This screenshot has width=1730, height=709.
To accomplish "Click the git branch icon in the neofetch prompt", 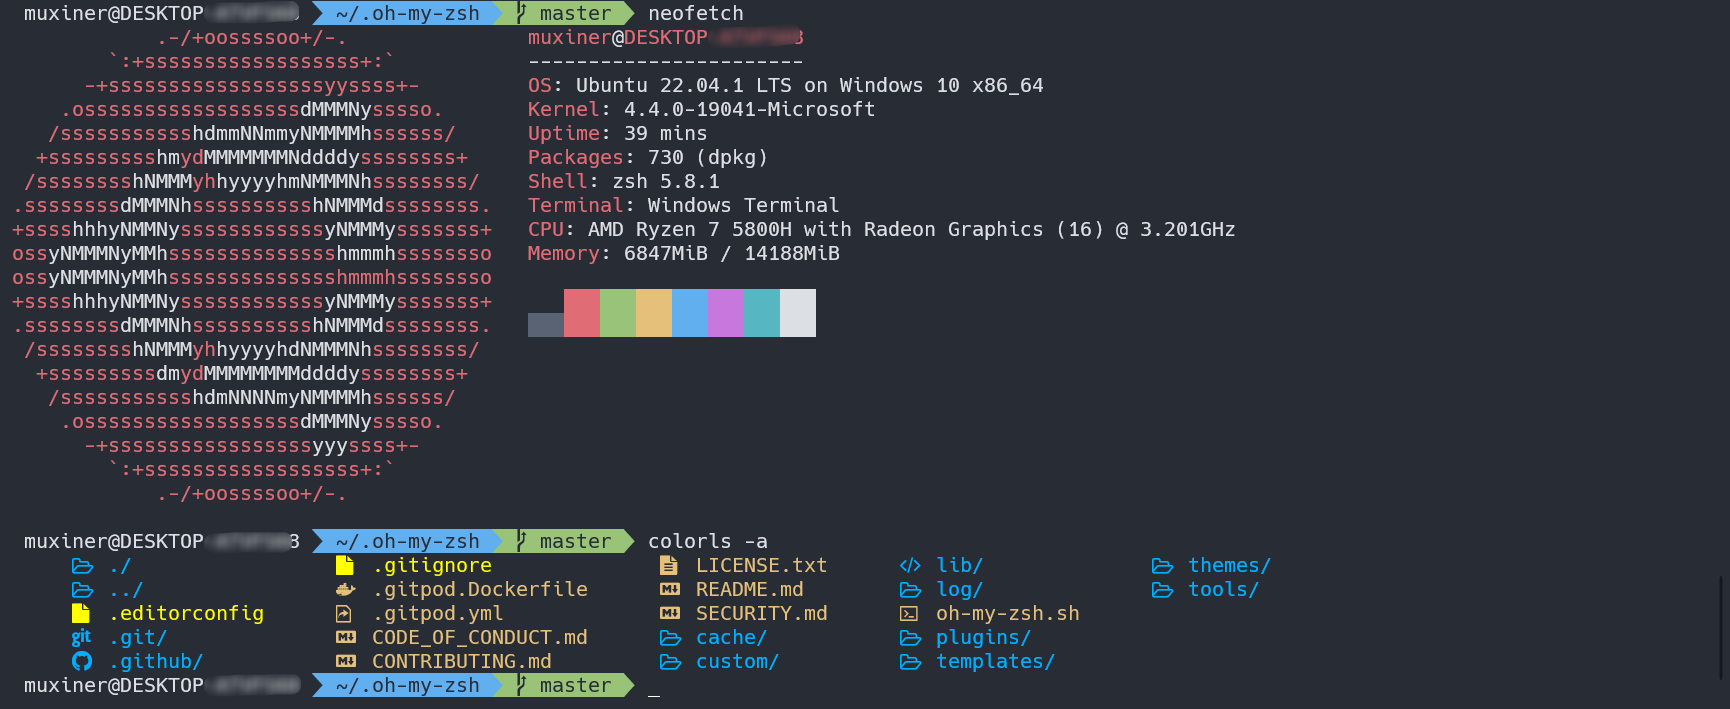I will click(522, 13).
